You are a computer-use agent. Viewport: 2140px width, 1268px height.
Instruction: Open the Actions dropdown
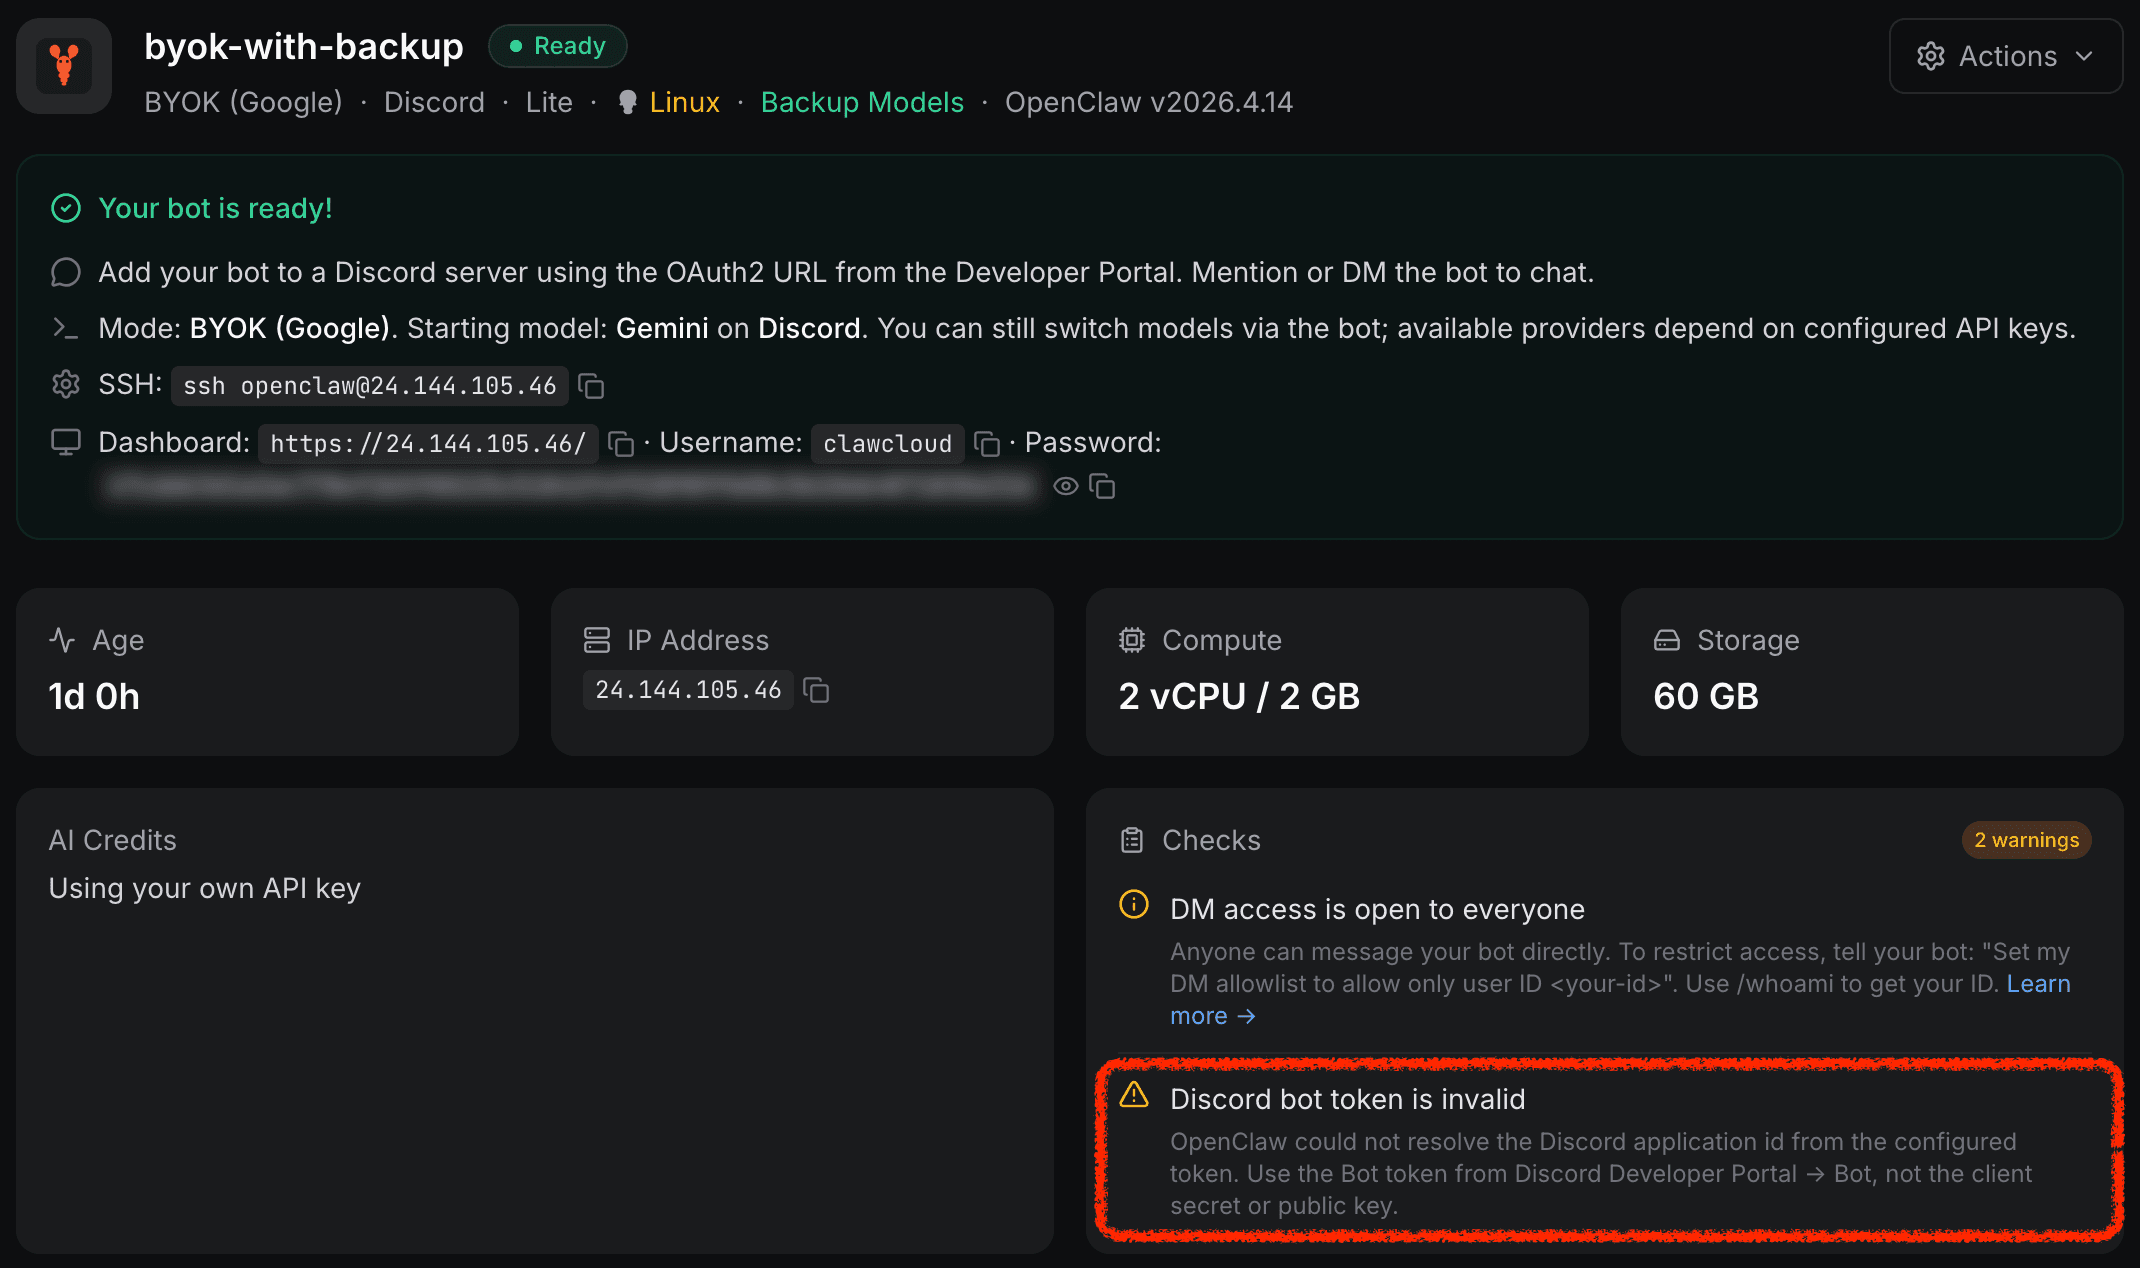tap(2005, 56)
